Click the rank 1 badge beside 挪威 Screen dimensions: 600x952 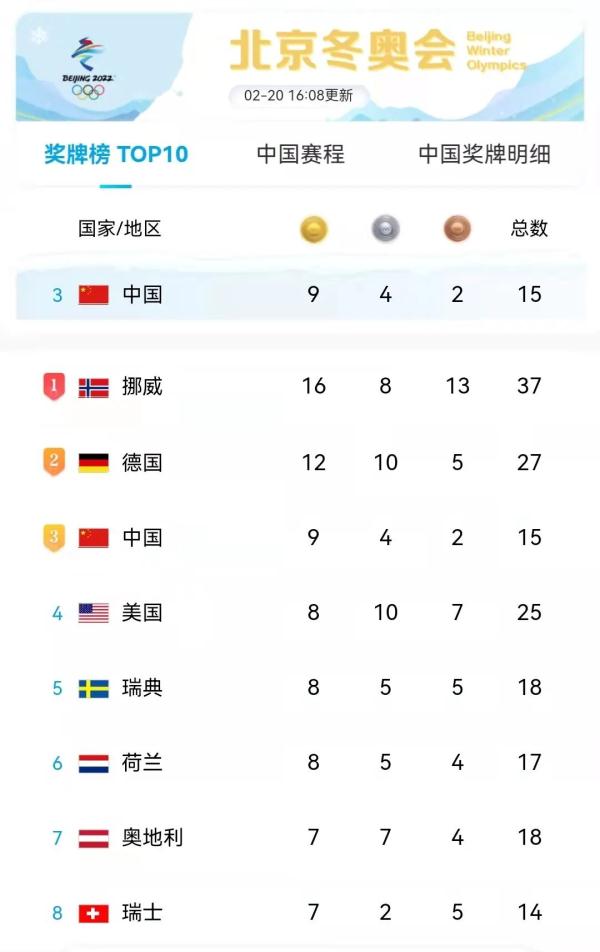(55, 386)
